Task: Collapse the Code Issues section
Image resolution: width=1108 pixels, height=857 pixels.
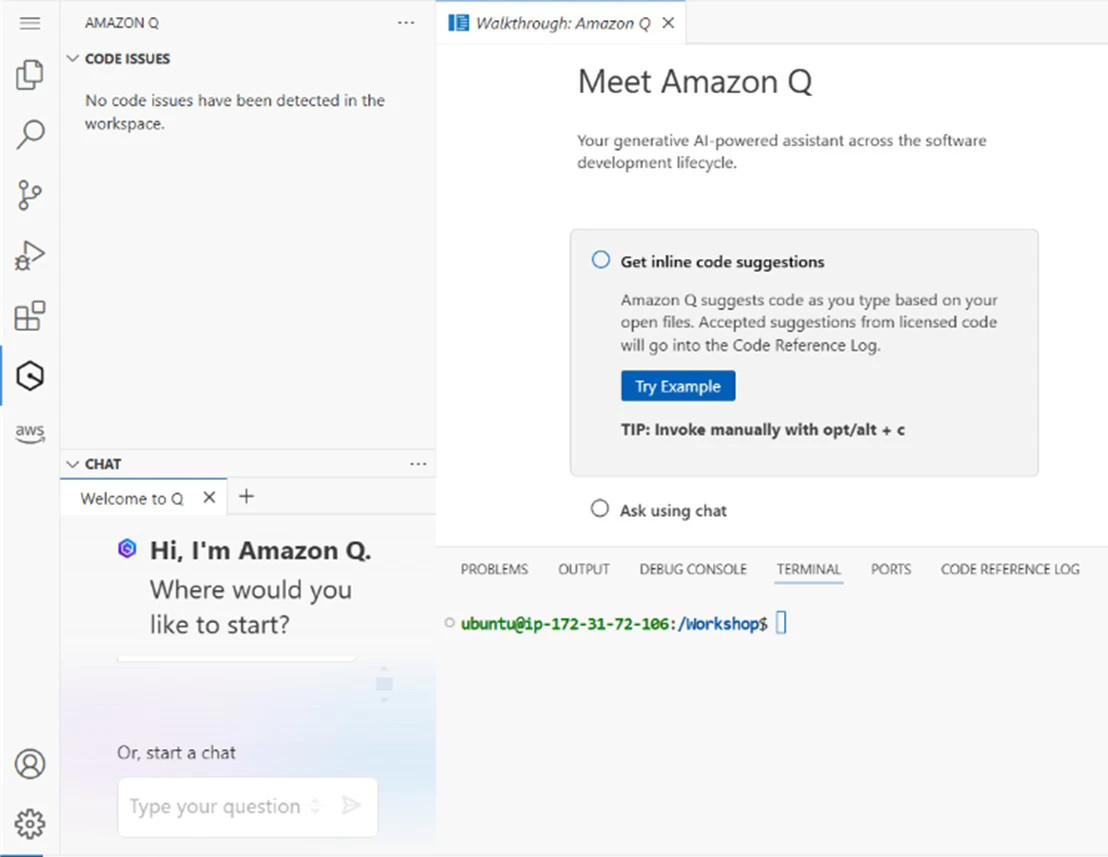Action: pyautogui.click(x=72, y=59)
